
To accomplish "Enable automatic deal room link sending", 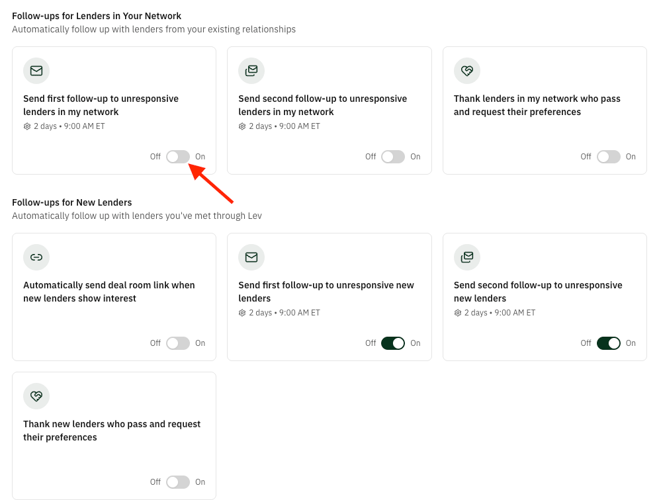I will point(178,343).
